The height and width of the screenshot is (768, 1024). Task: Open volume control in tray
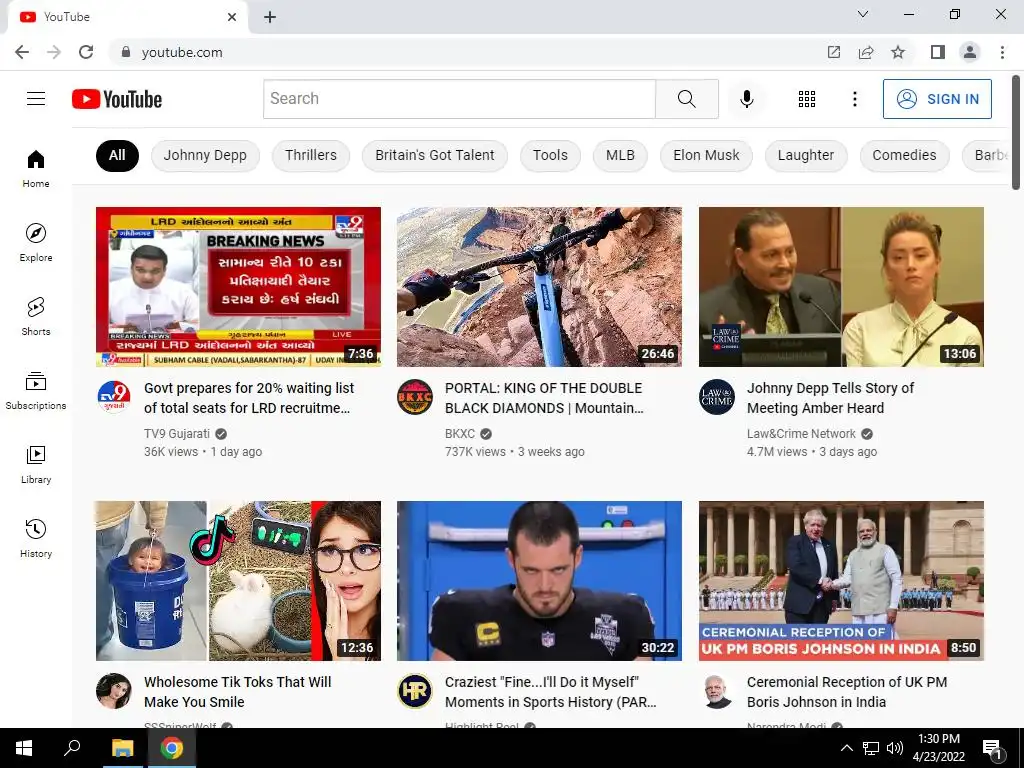[895, 748]
